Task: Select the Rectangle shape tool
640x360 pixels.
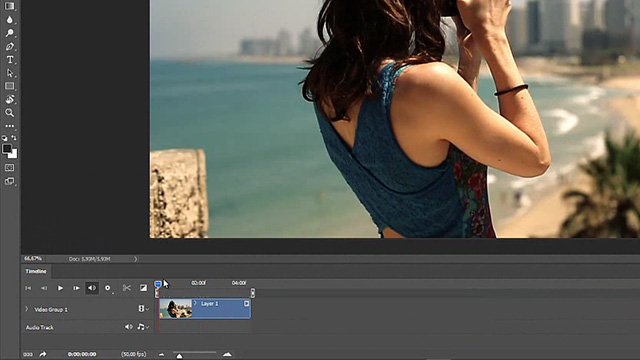Action: 9,86
